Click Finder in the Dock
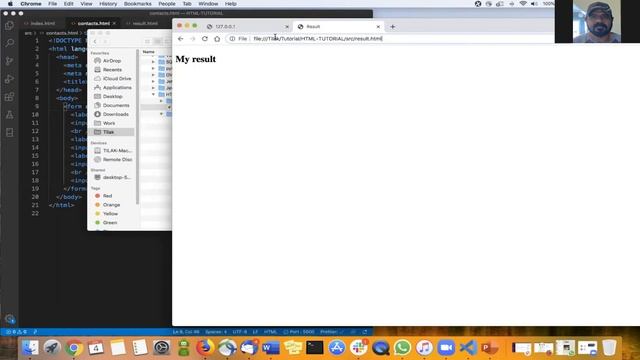Image resolution: width=640 pixels, height=360 pixels. (30, 348)
